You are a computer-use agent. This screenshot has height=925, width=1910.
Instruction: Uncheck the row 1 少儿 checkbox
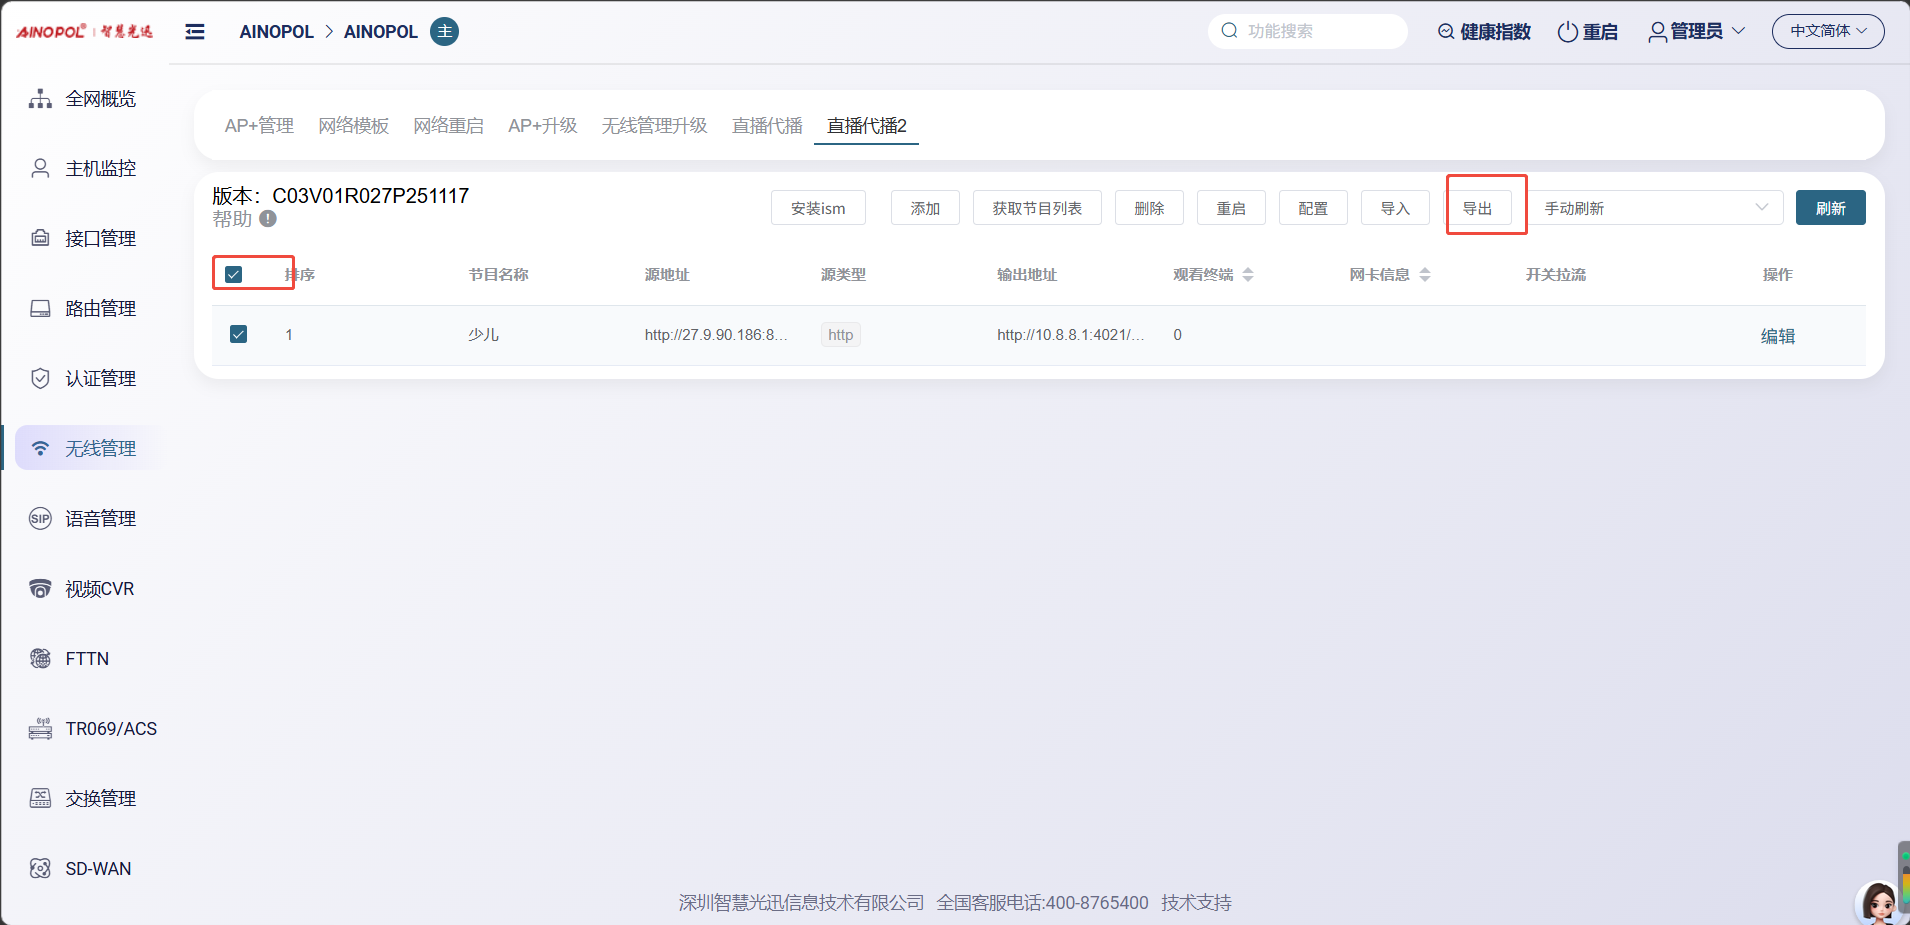pyautogui.click(x=238, y=334)
